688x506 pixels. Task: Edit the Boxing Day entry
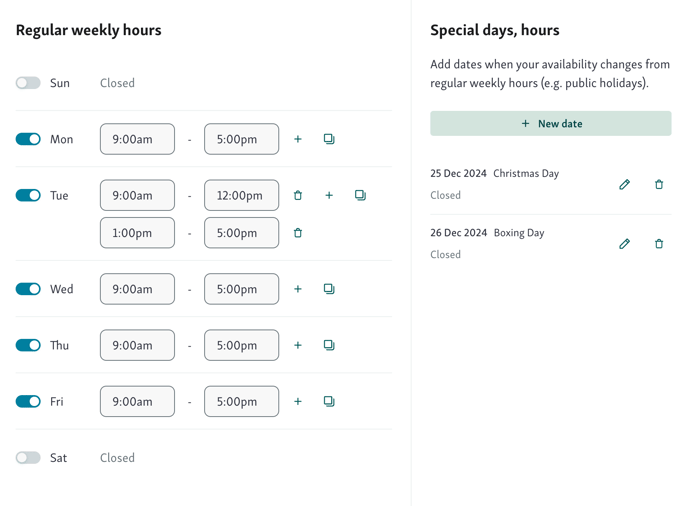pos(624,244)
